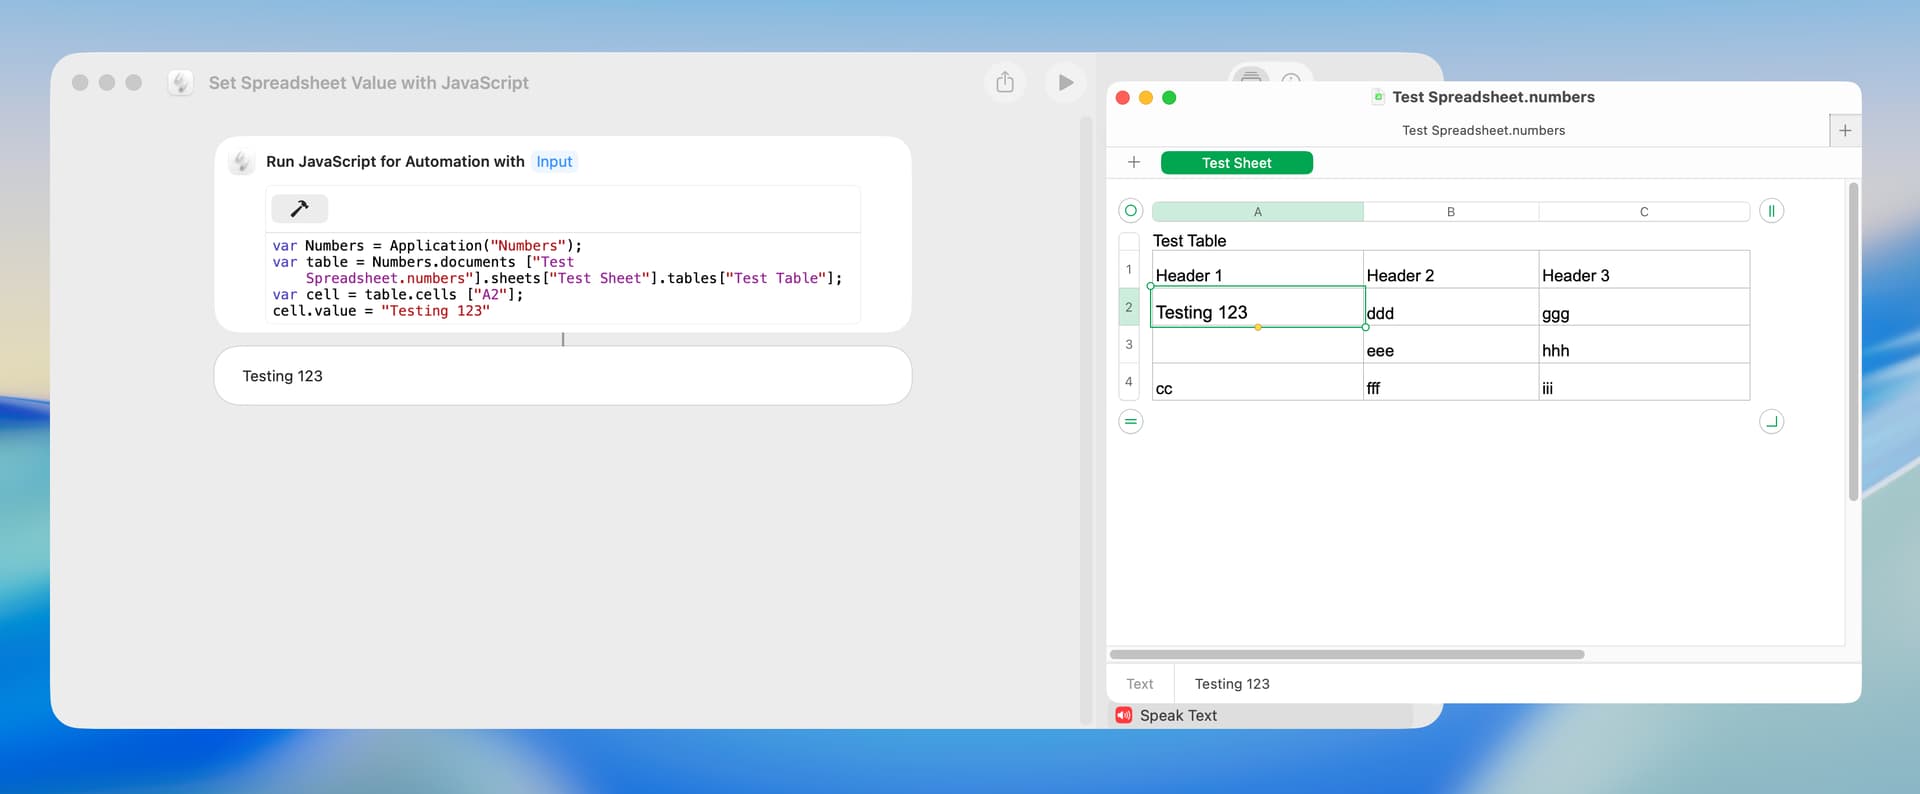Screen dimensions: 1920x794
Task: Click the table select circle handle
Action: click(1130, 211)
